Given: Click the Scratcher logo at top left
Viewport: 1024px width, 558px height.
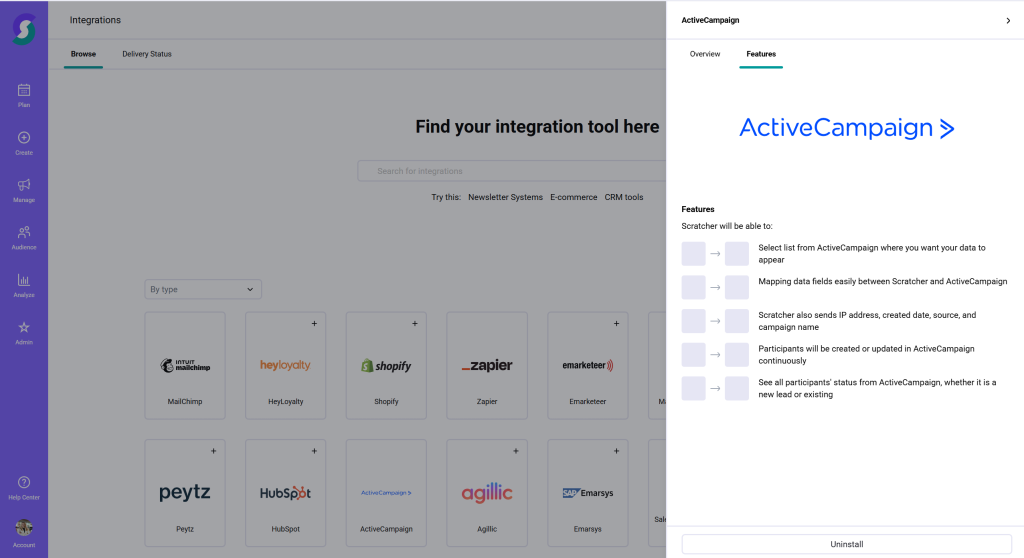Looking at the screenshot, I should (x=24, y=26).
